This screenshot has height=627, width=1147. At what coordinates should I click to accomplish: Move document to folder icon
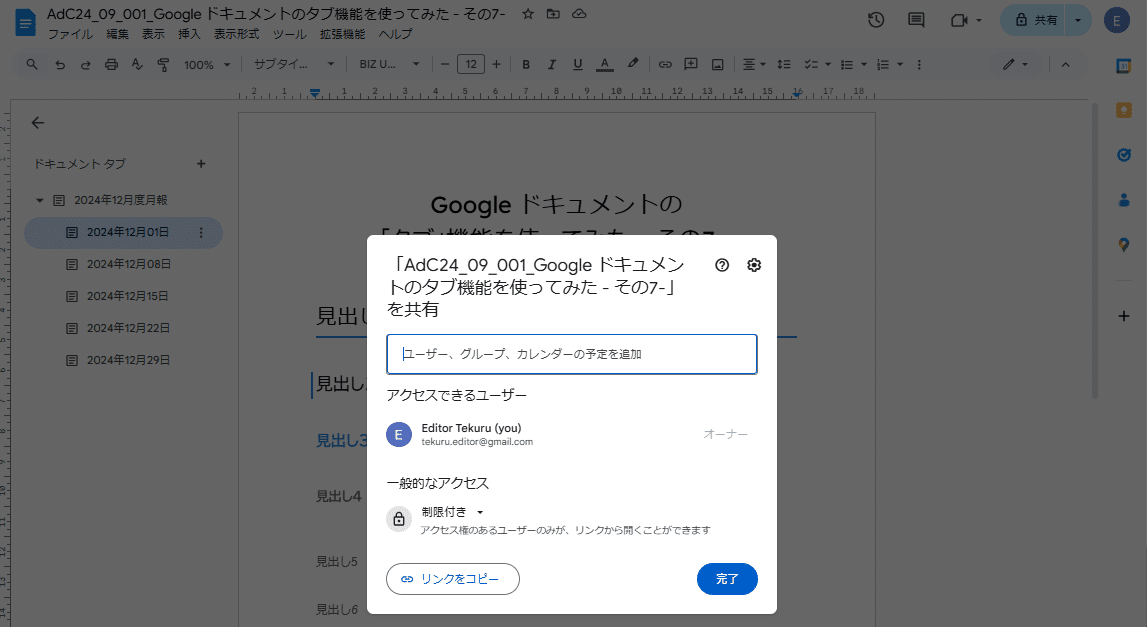[553, 14]
